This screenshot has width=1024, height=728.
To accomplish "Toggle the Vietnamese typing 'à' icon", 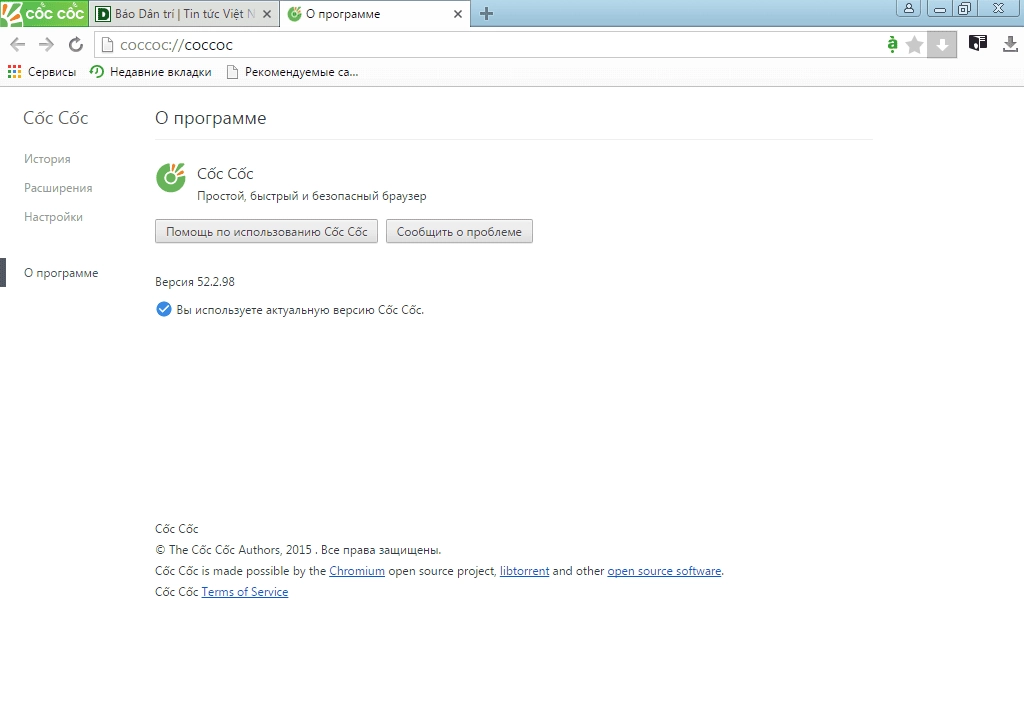I will pyautogui.click(x=892, y=44).
